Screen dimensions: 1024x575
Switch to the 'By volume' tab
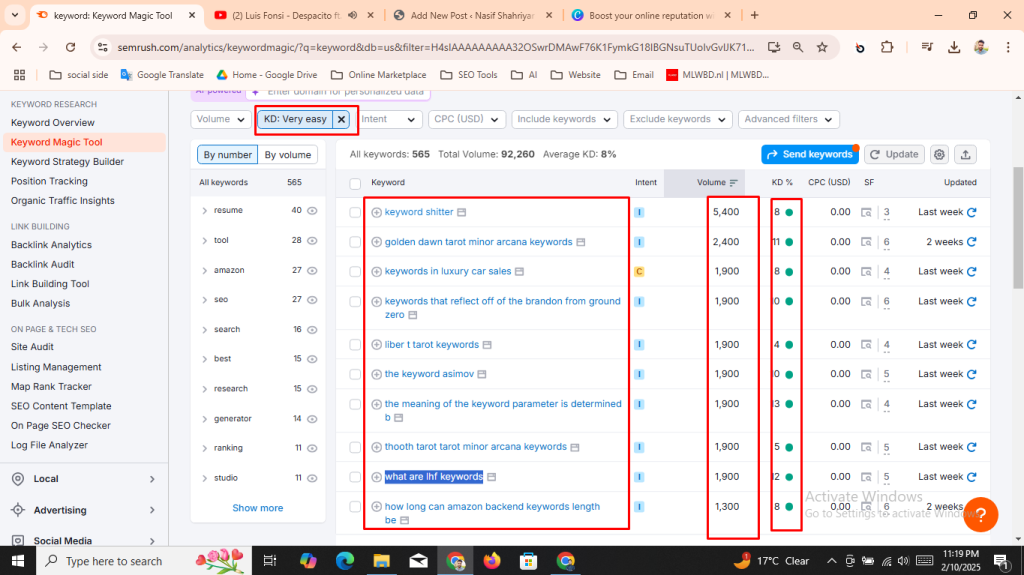(x=287, y=155)
